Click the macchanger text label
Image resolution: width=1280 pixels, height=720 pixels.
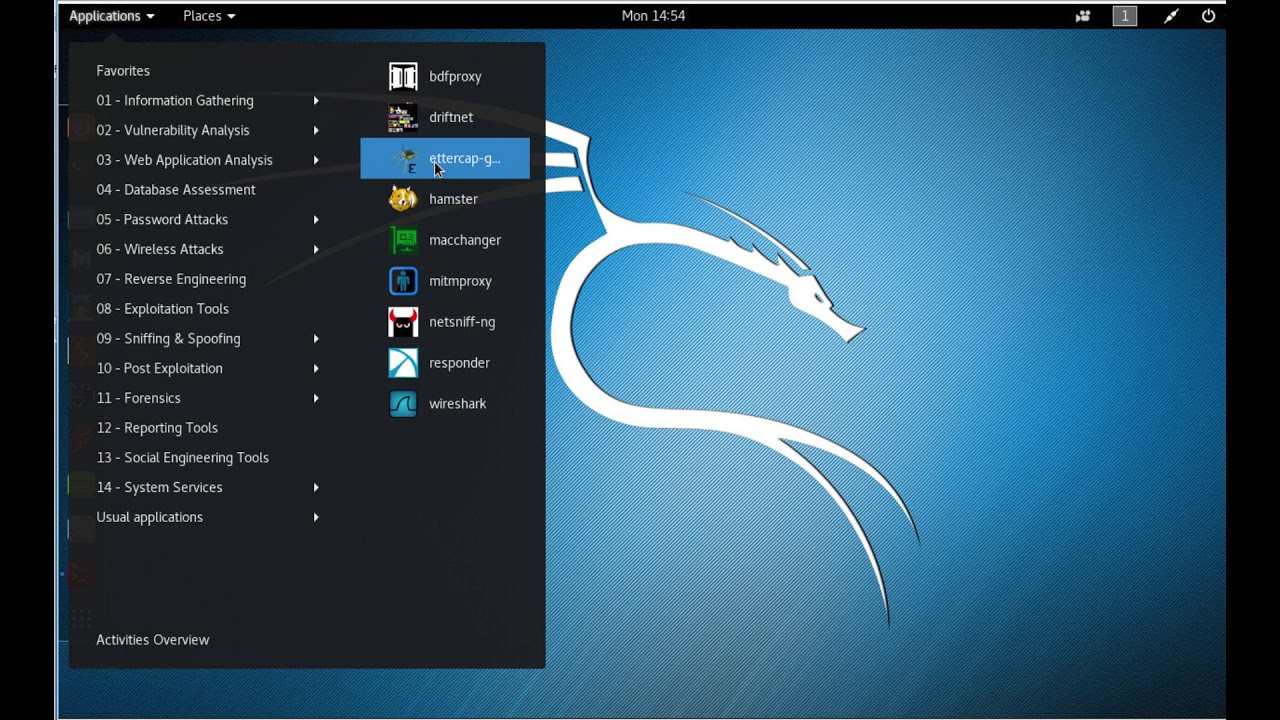[465, 240]
